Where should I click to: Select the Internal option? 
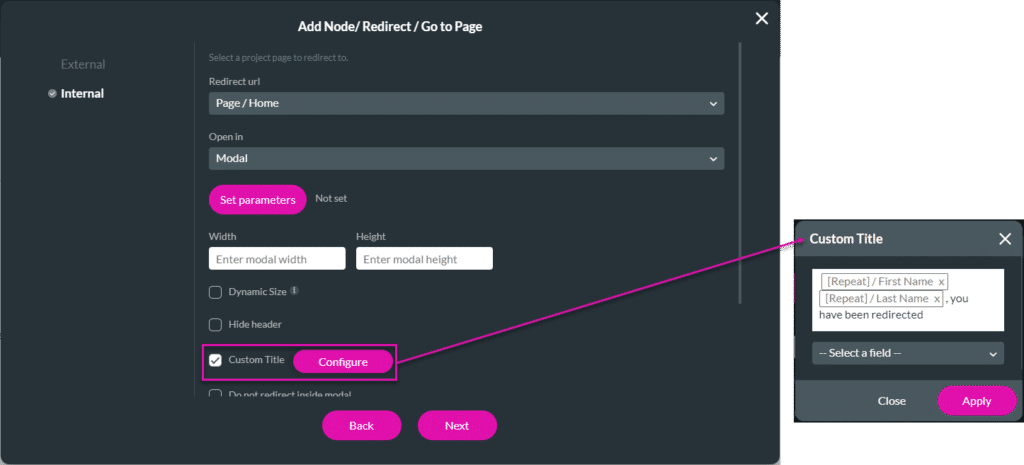pos(82,93)
